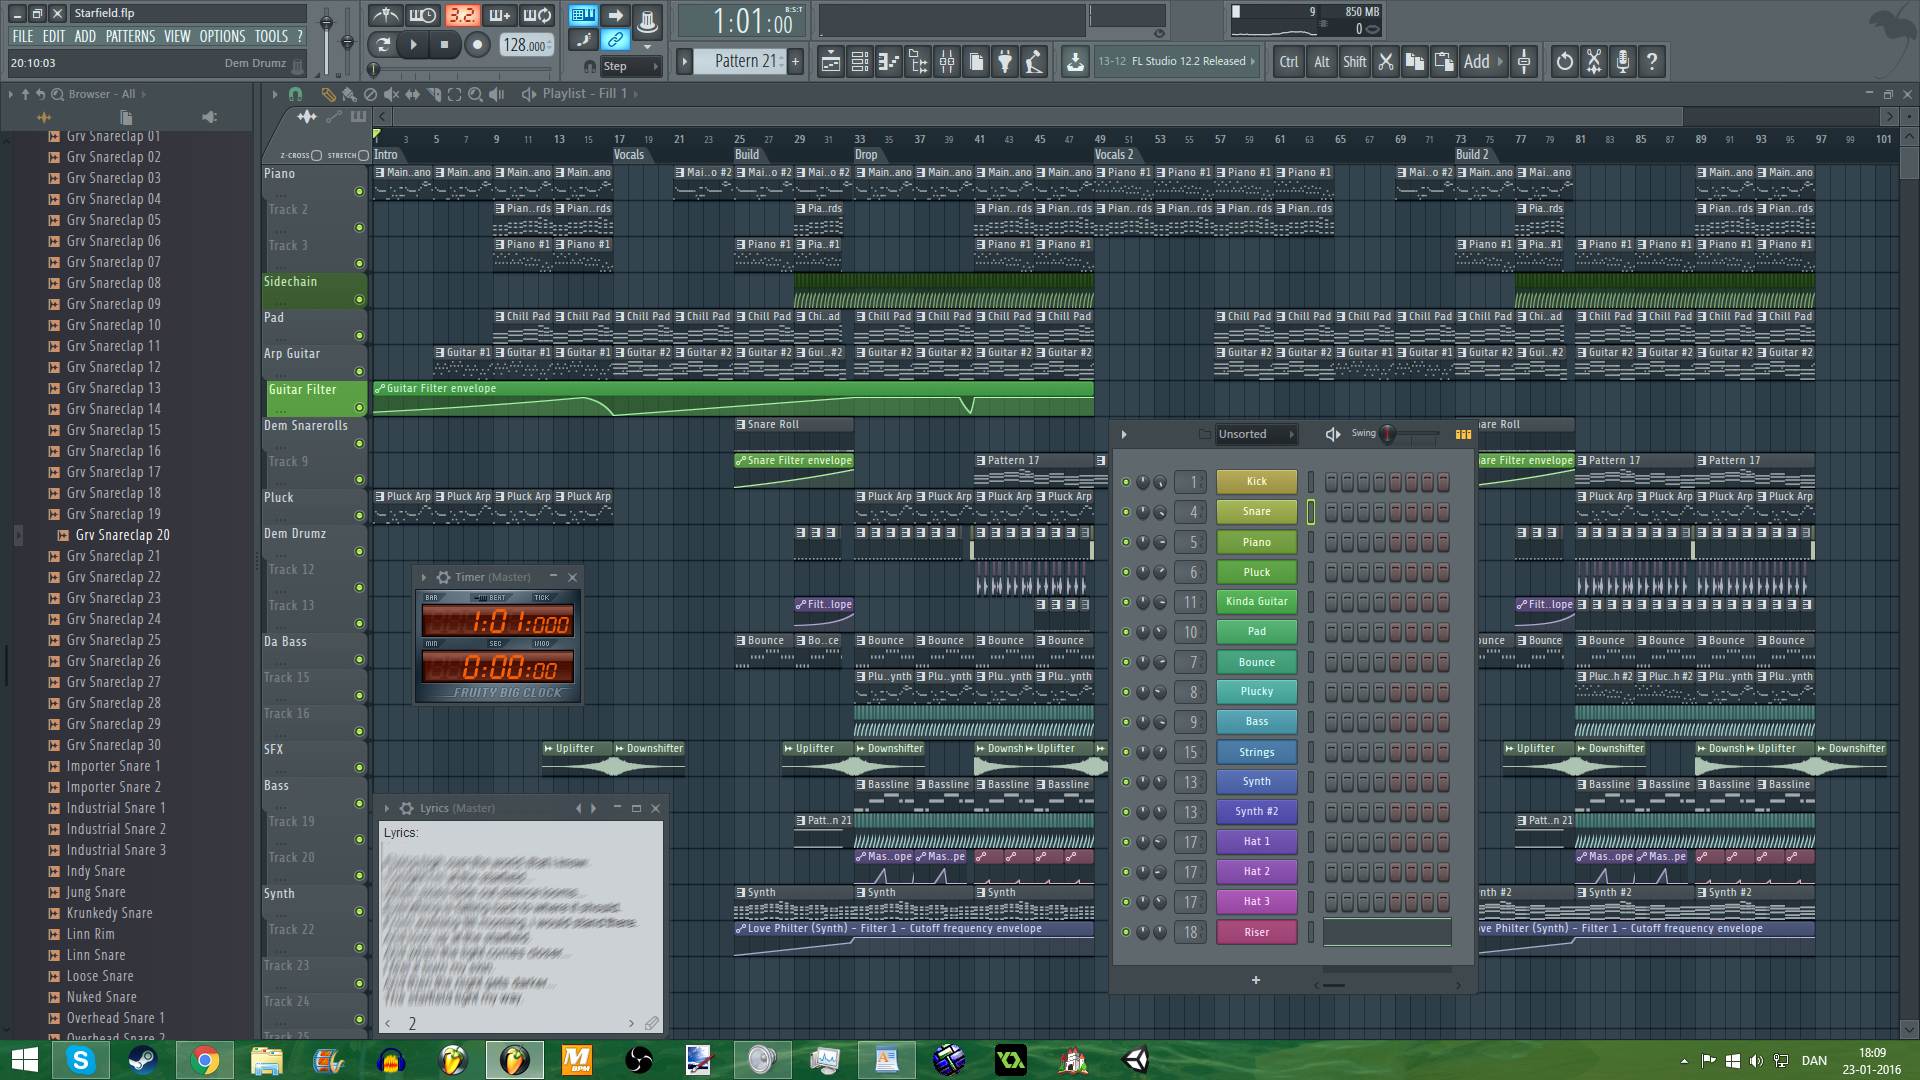The image size is (1920, 1080).
Task: Toggle the 3.2 countdown before recording button
Action: click(461, 15)
